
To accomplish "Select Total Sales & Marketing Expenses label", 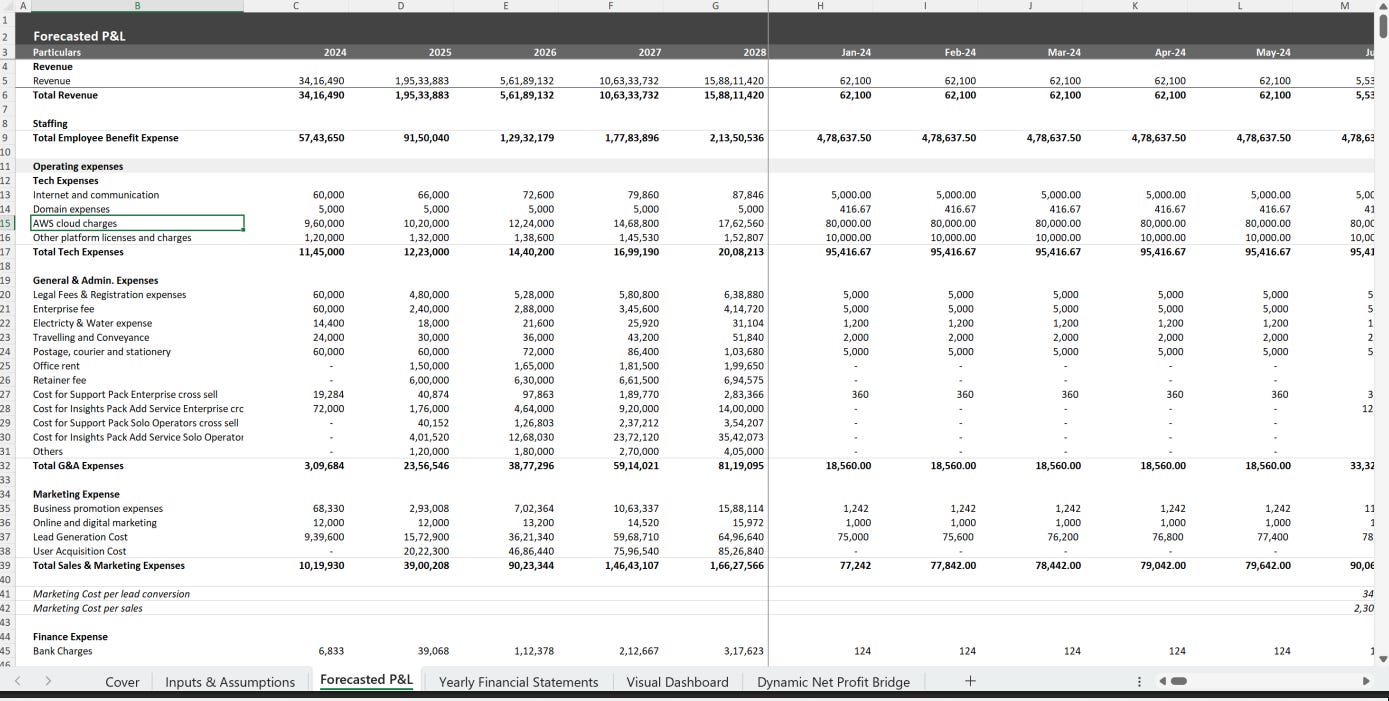I will tap(109, 565).
